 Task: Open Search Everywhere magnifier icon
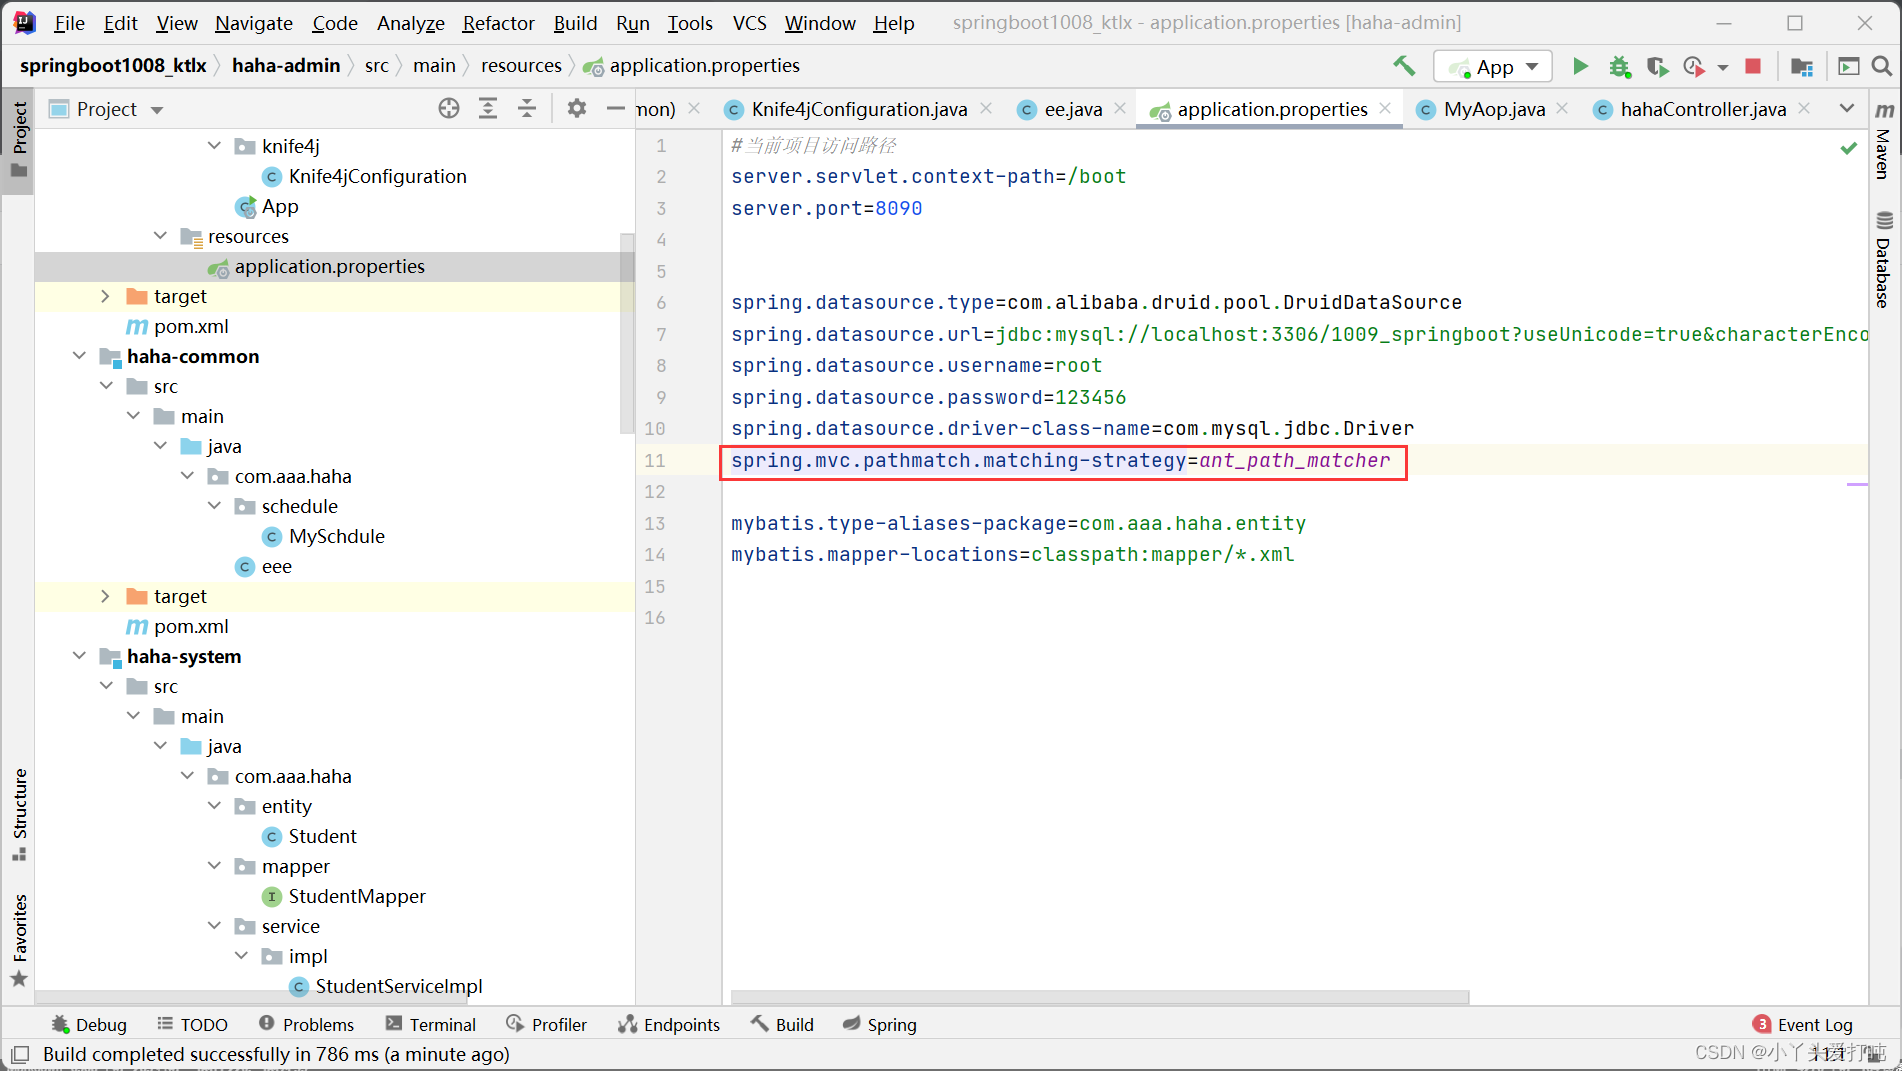tap(1881, 66)
